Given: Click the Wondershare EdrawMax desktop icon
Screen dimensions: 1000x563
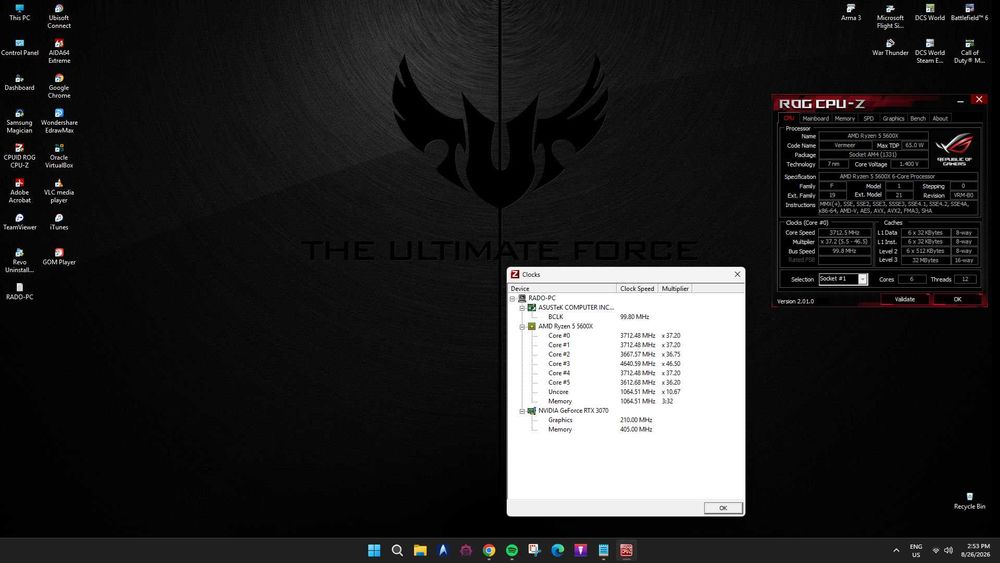Looking at the screenshot, I should pos(59,121).
